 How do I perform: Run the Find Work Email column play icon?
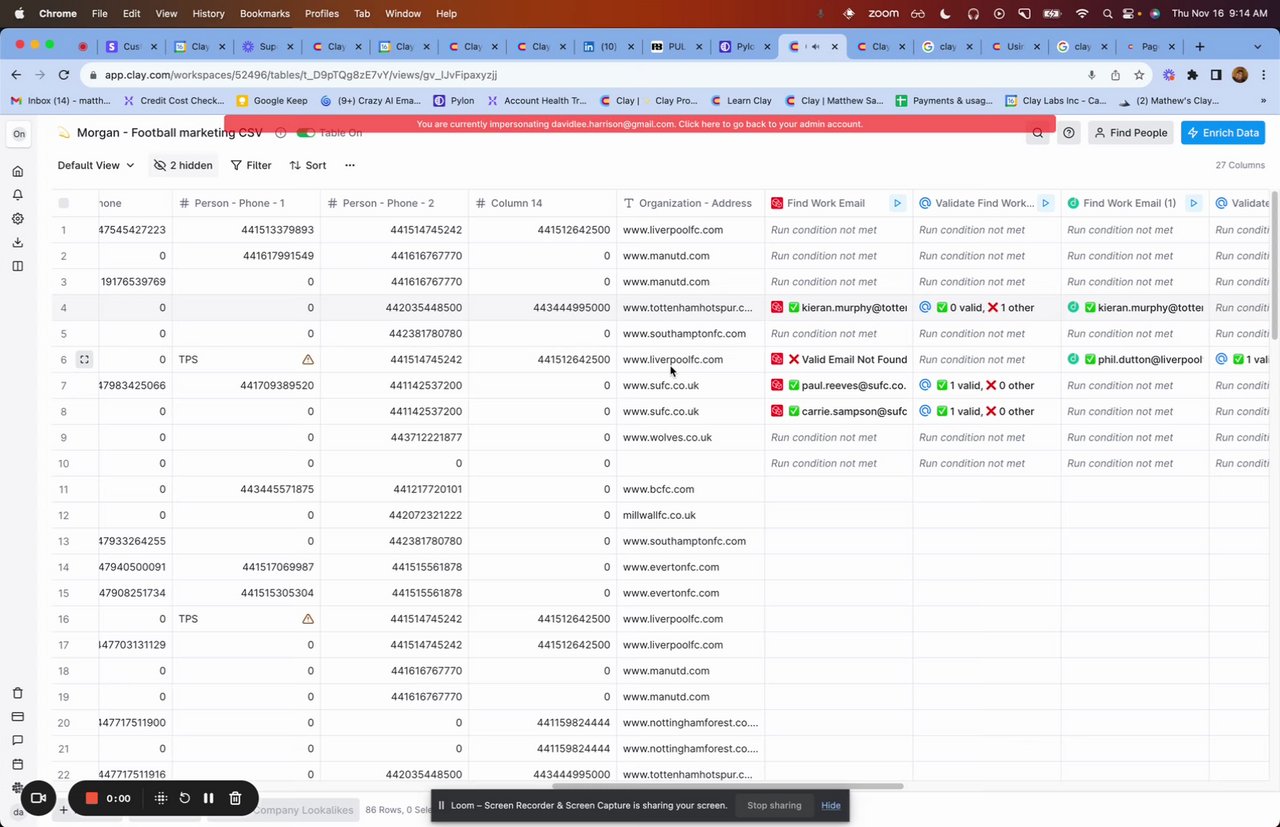coord(897,203)
